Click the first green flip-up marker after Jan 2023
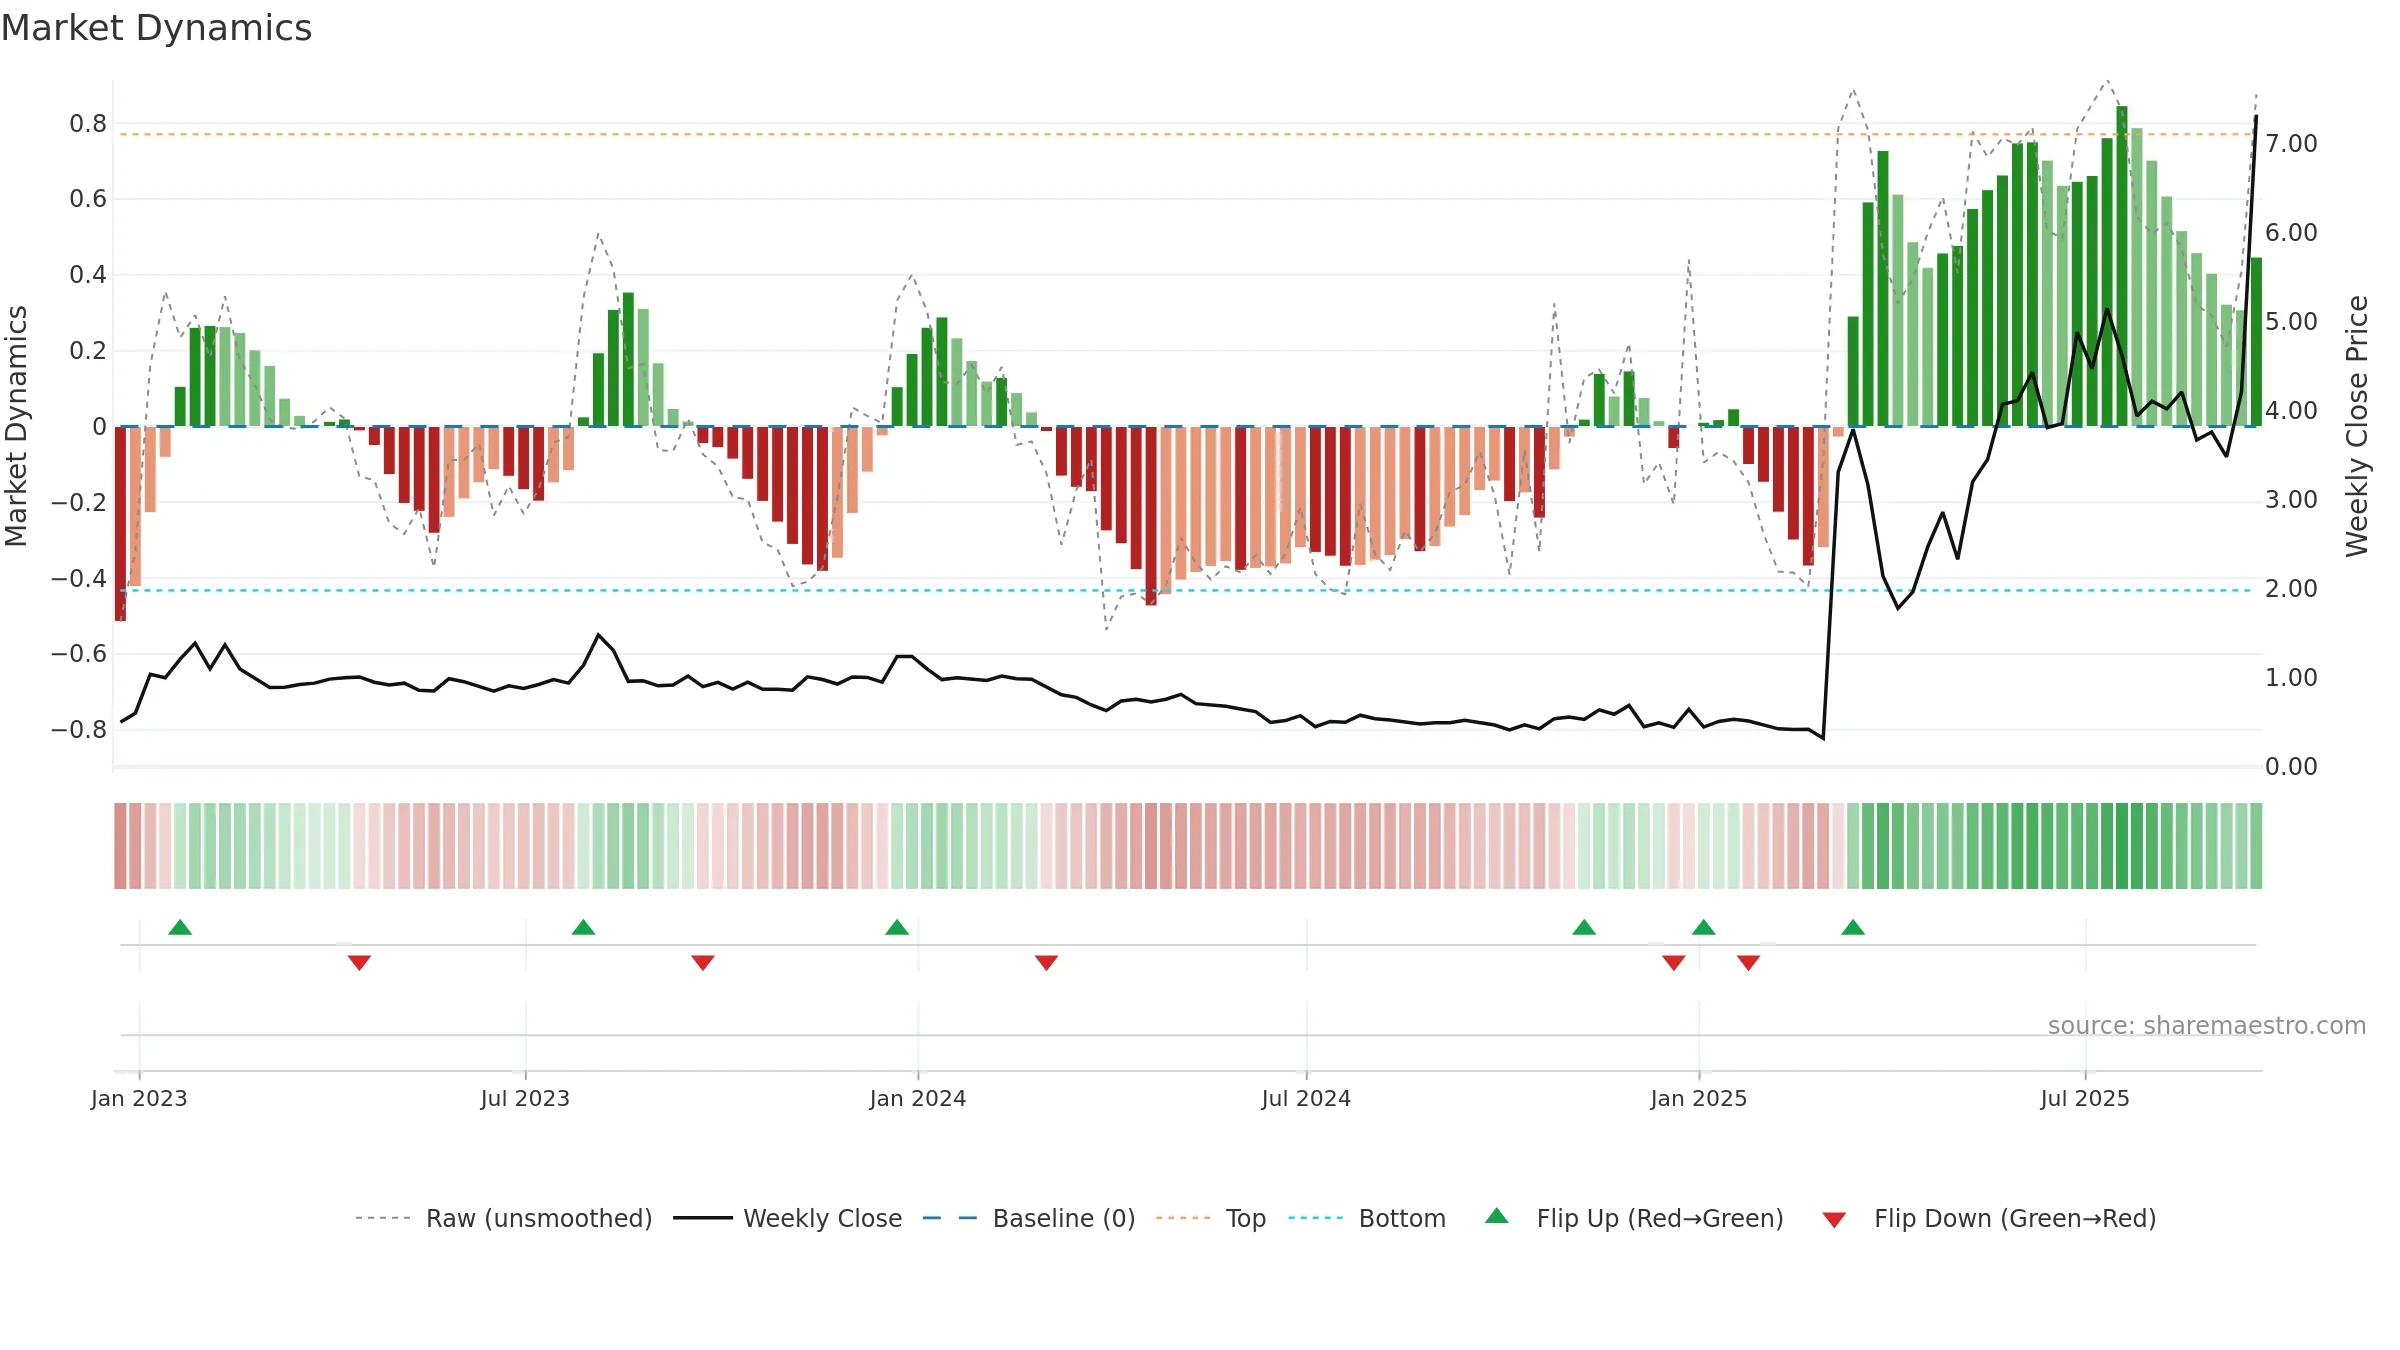The image size is (2400, 1350). pyautogui.click(x=180, y=927)
